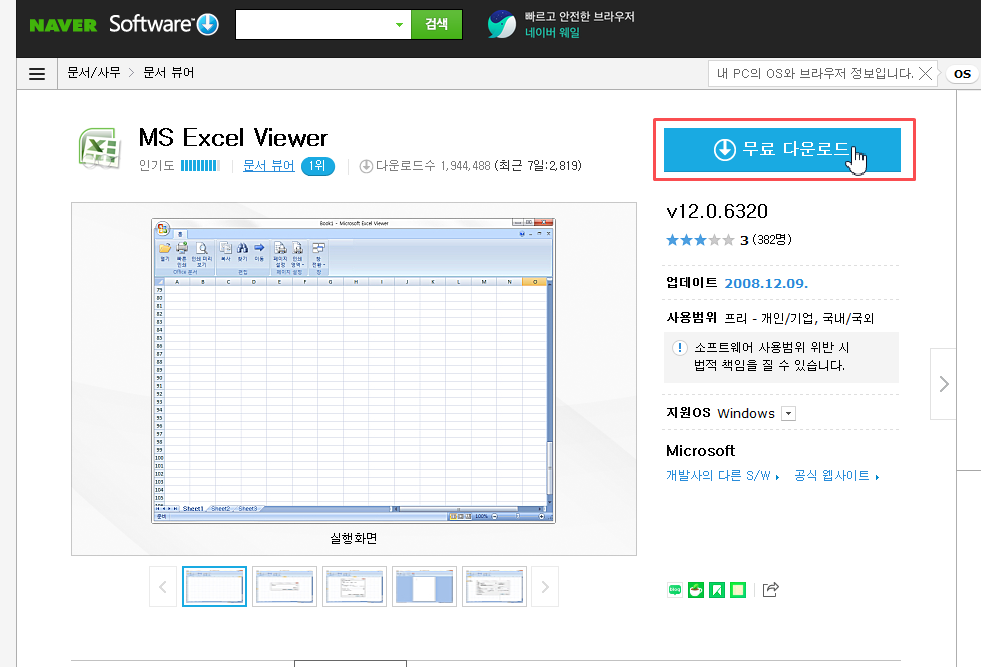Click the 무료 다운로드 button
Screen dimensions: 981x667
(782, 150)
